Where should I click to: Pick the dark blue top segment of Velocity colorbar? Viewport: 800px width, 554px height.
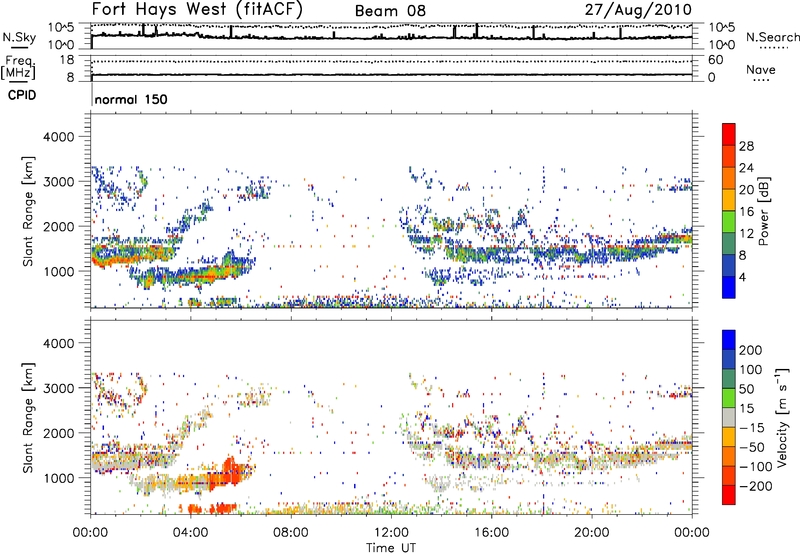point(729,340)
